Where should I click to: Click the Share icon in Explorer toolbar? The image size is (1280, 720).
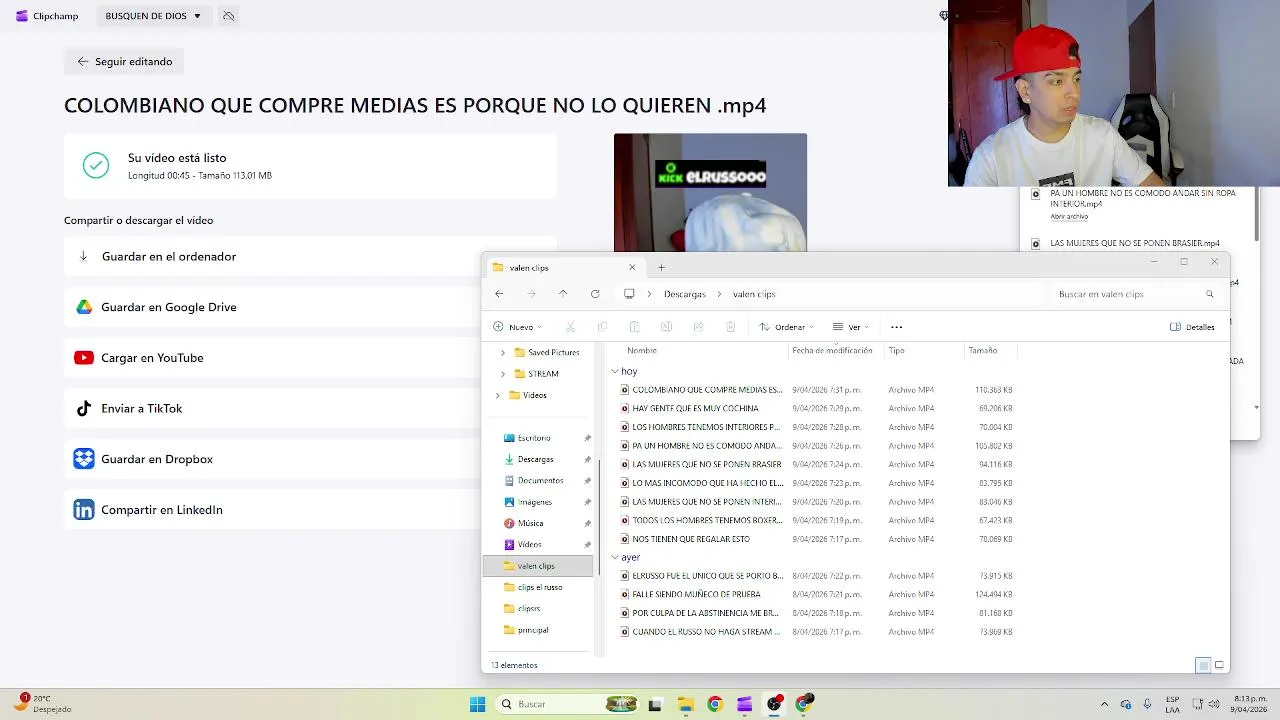[698, 327]
